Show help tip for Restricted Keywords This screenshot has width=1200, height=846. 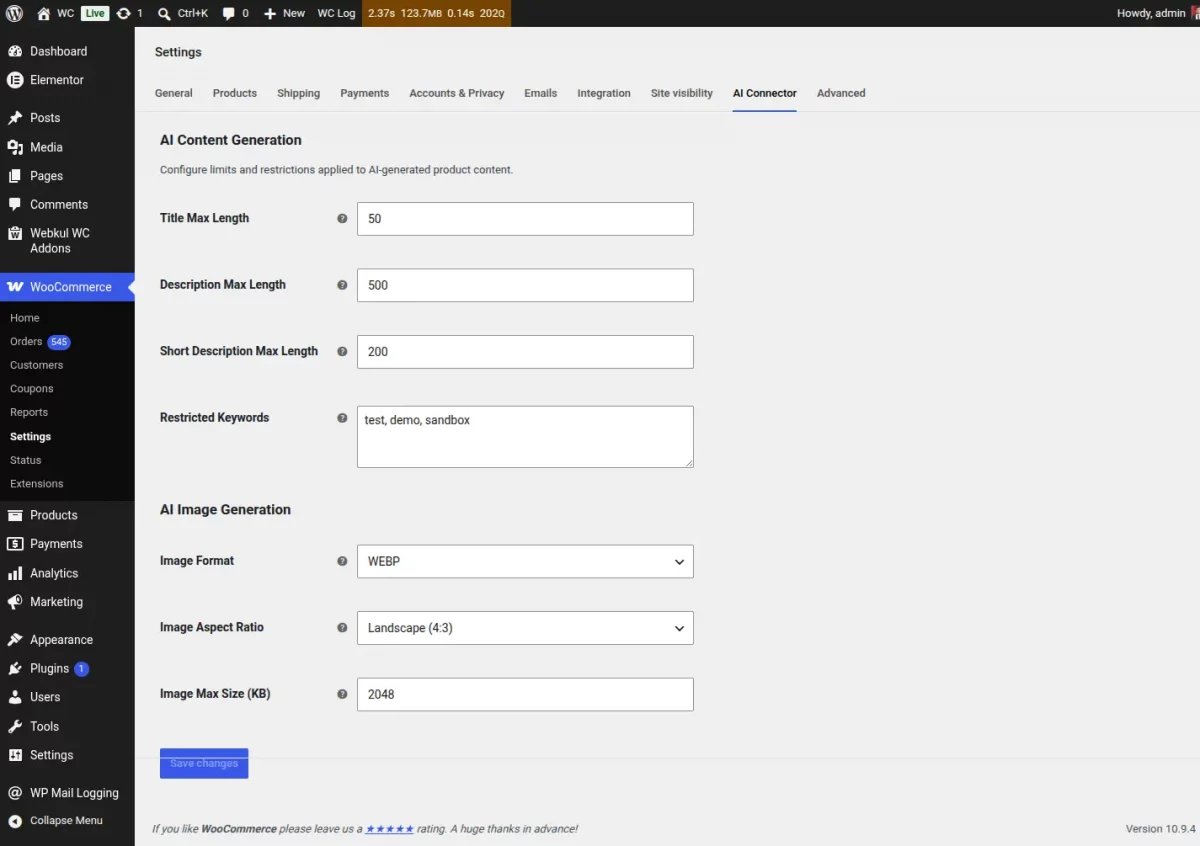[342, 418]
